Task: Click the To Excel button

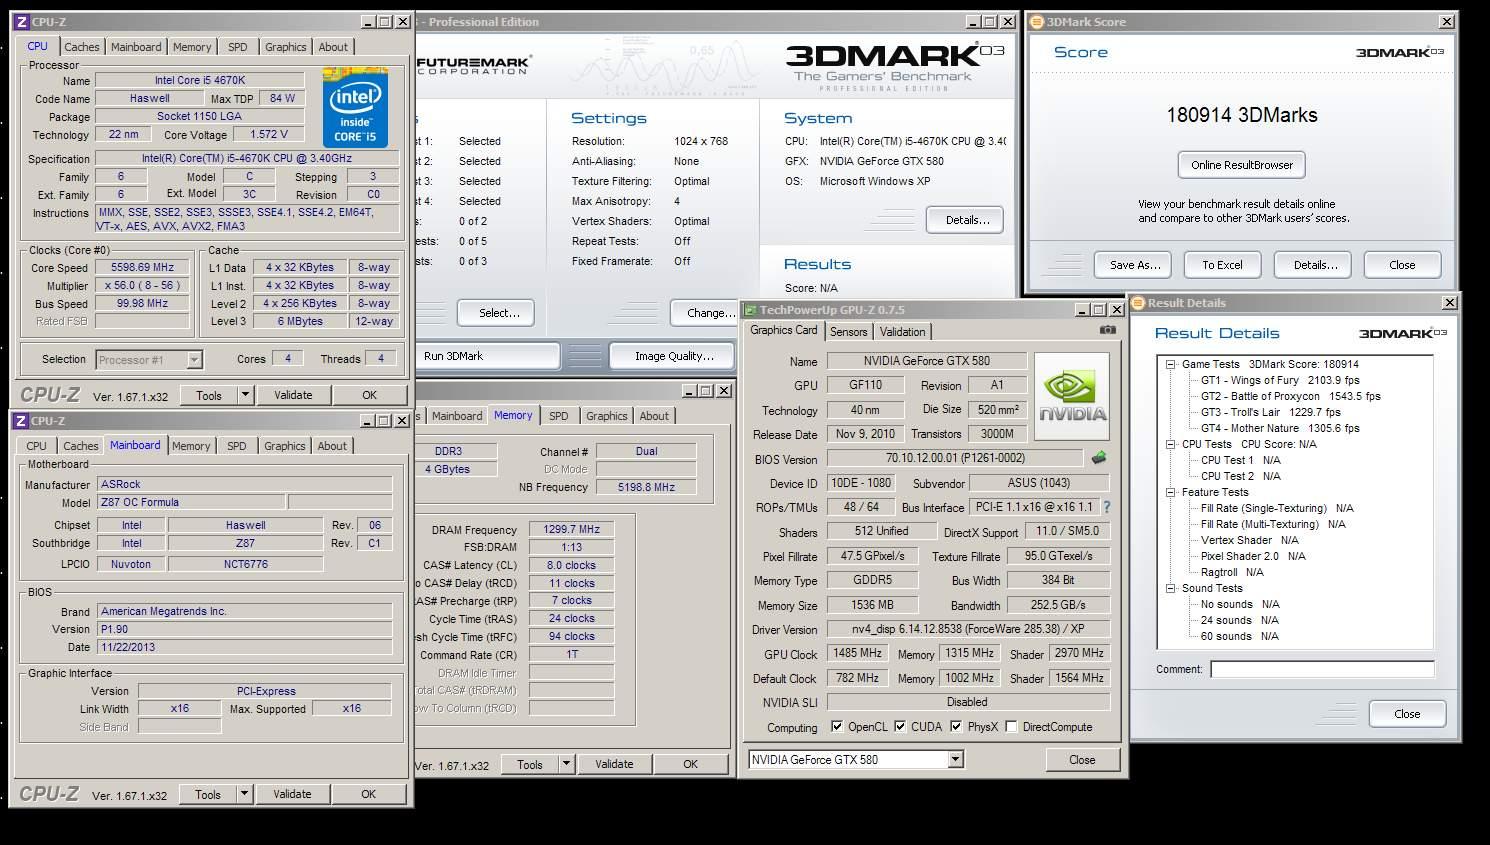Action: [1222, 265]
